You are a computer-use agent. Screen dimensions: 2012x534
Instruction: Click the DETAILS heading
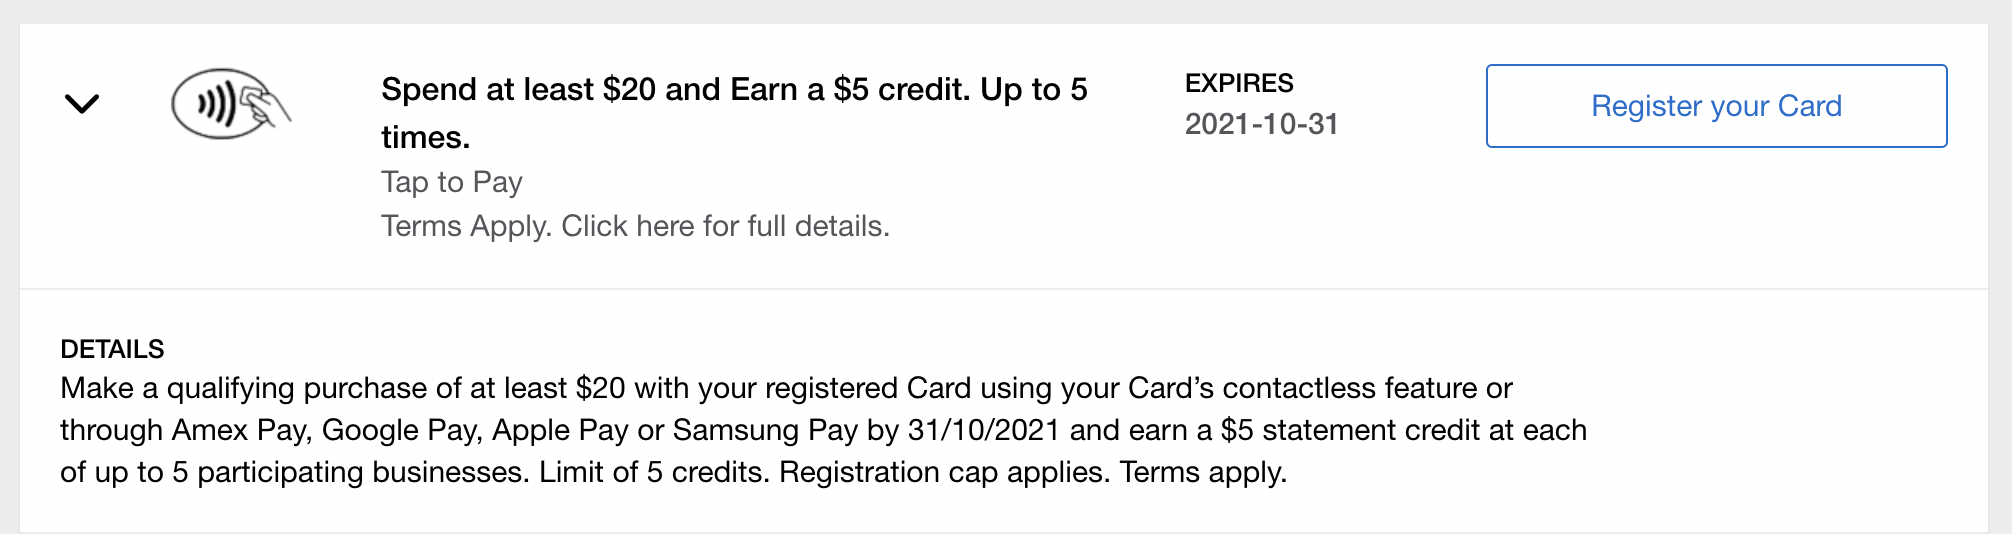(112, 349)
